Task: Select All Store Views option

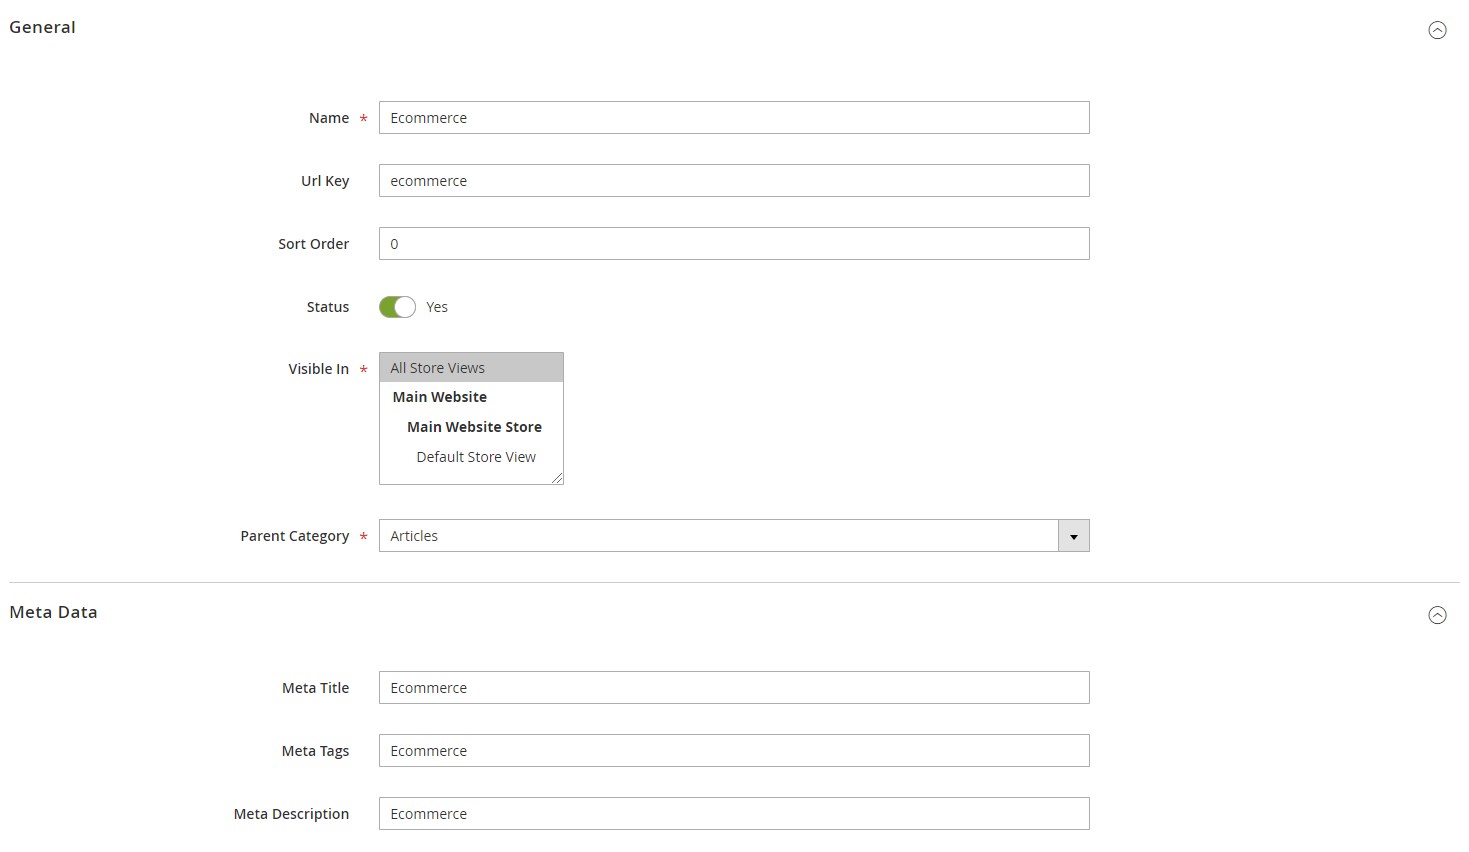Action: tap(471, 368)
